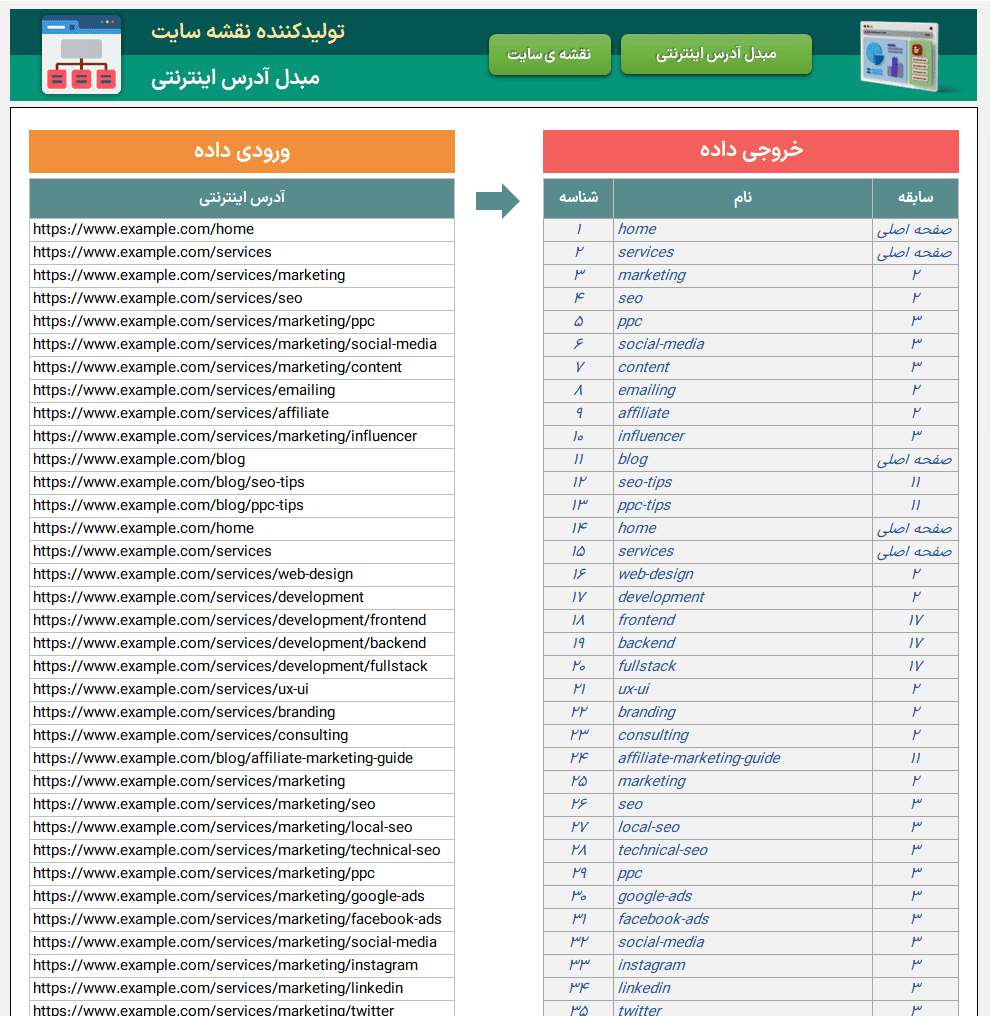The image size is (990, 1016).
Task: Select URL cell ending development/backend
Action: tap(242, 643)
